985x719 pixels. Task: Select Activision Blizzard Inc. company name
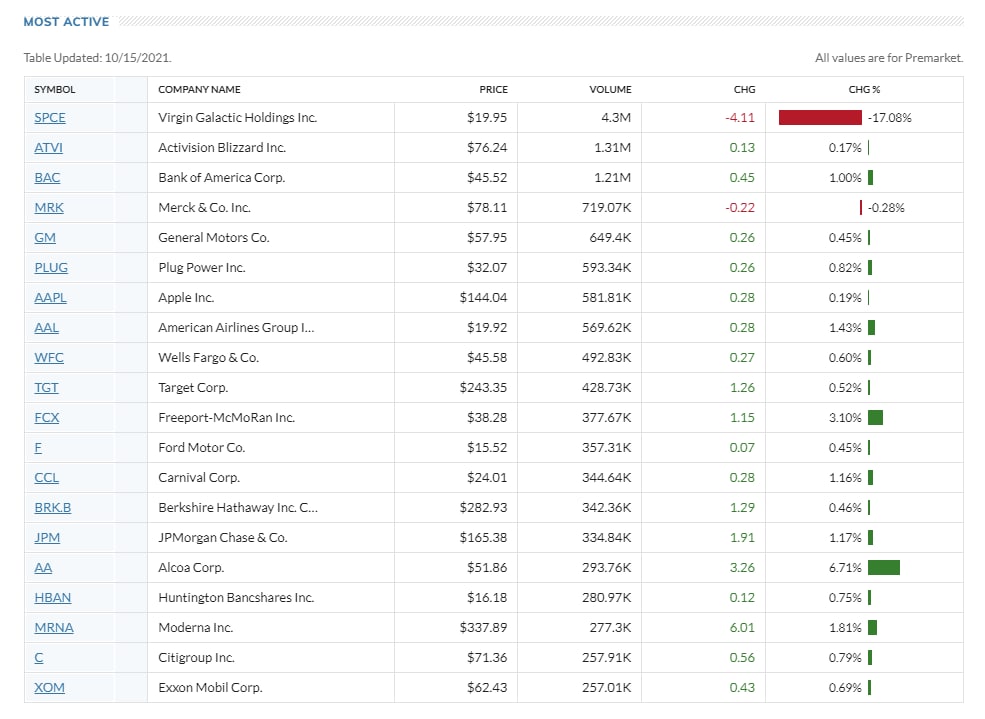(222, 148)
